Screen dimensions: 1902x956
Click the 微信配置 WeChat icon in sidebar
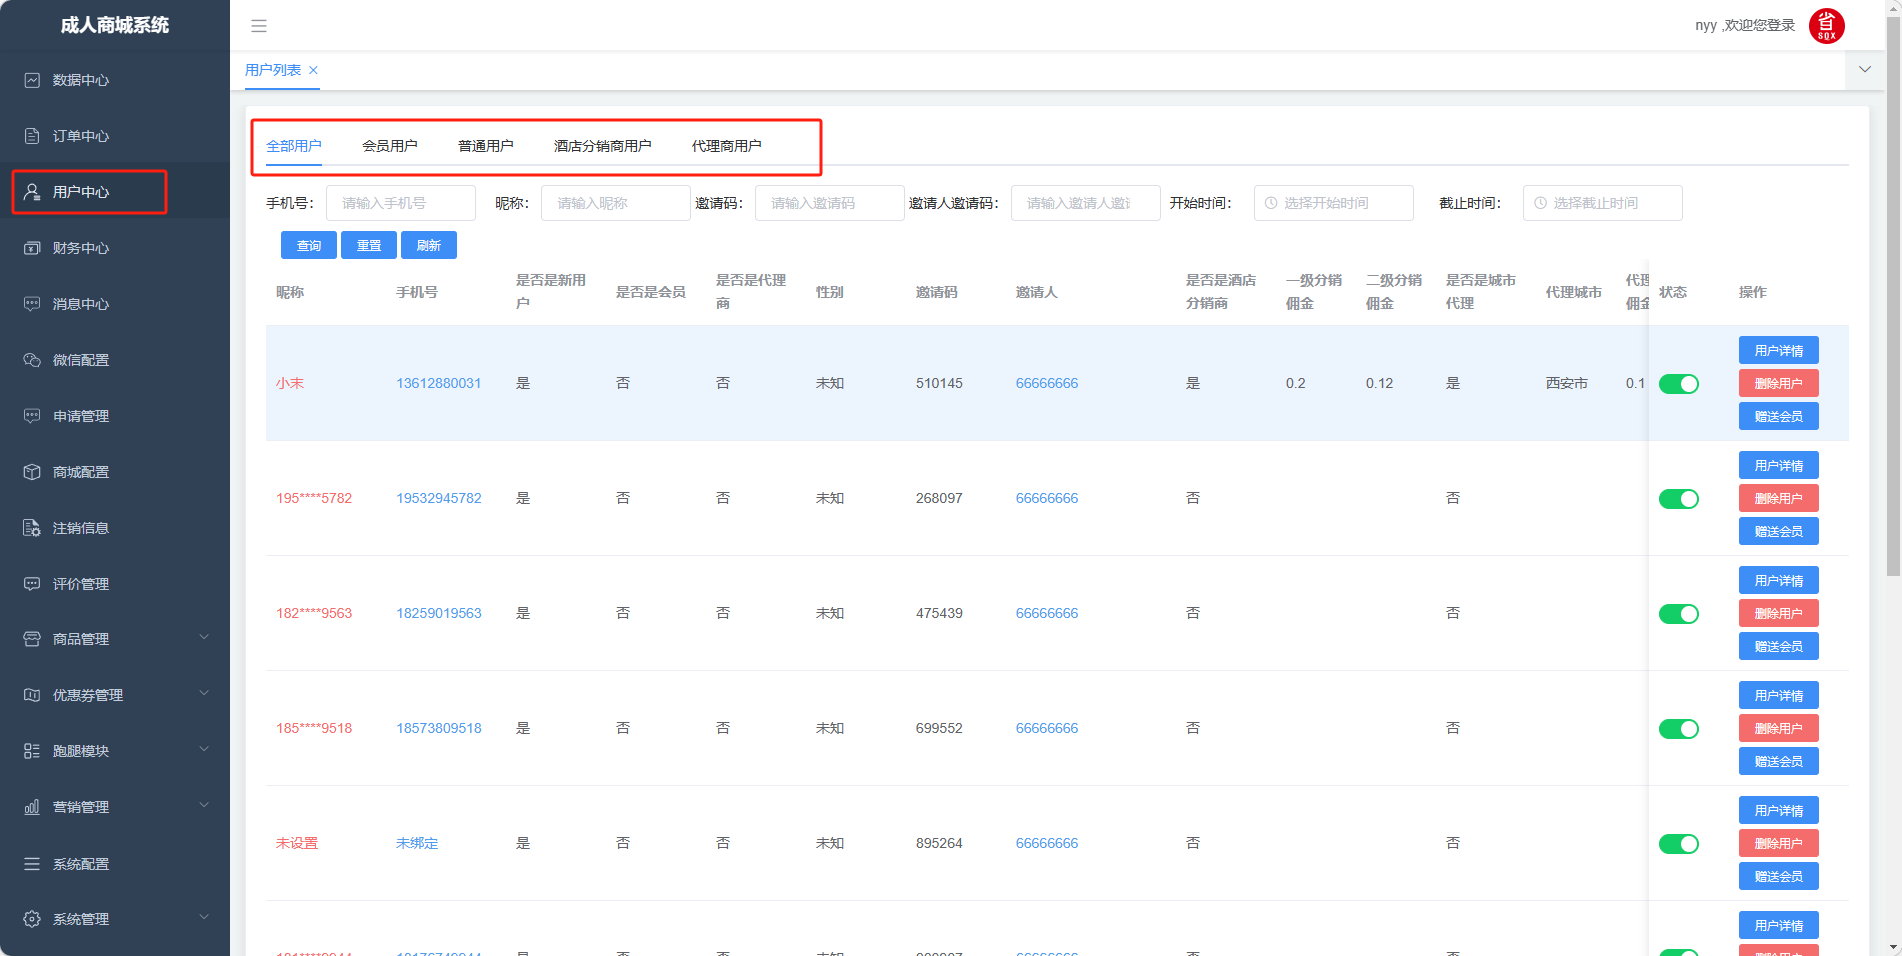tap(32, 360)
